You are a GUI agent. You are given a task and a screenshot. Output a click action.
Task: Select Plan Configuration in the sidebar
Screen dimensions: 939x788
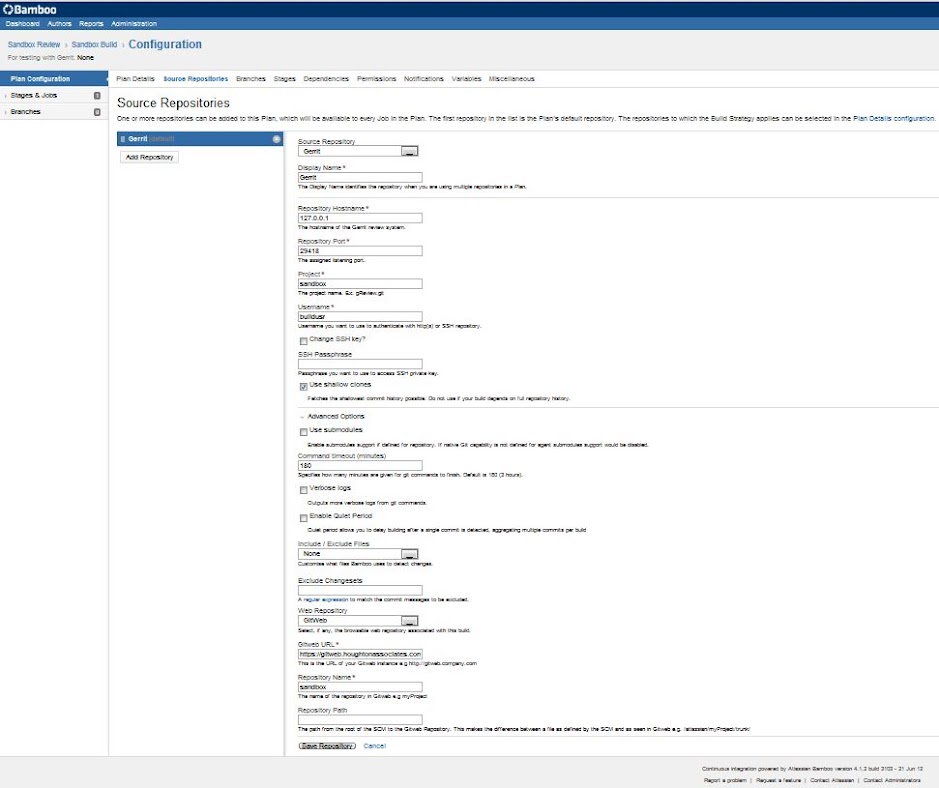click(x=54, y=79)
